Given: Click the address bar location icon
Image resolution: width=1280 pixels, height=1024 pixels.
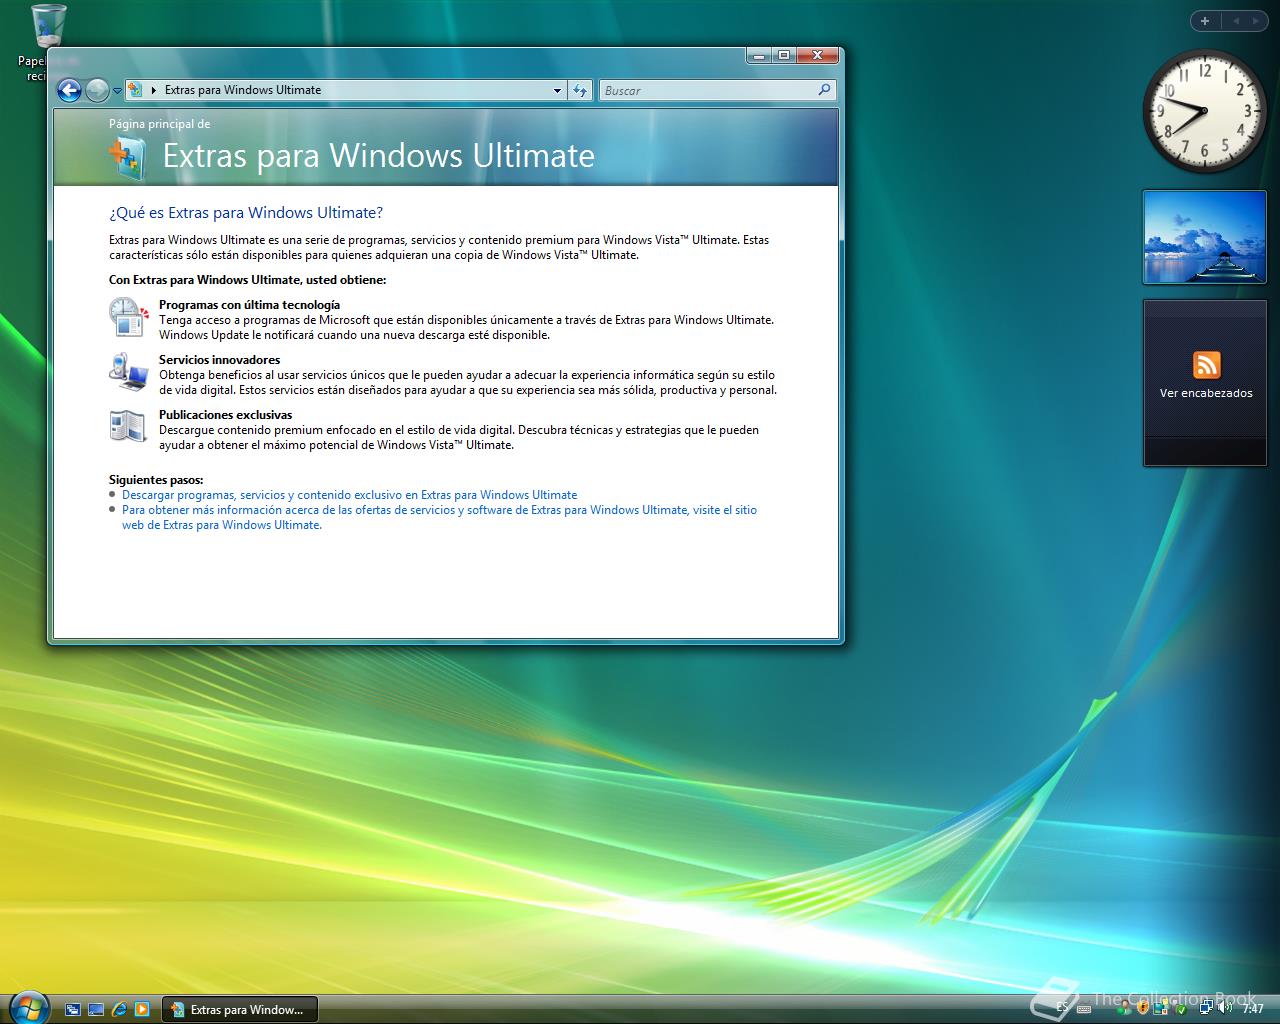Looking at the screenshot, I should 136,90.
